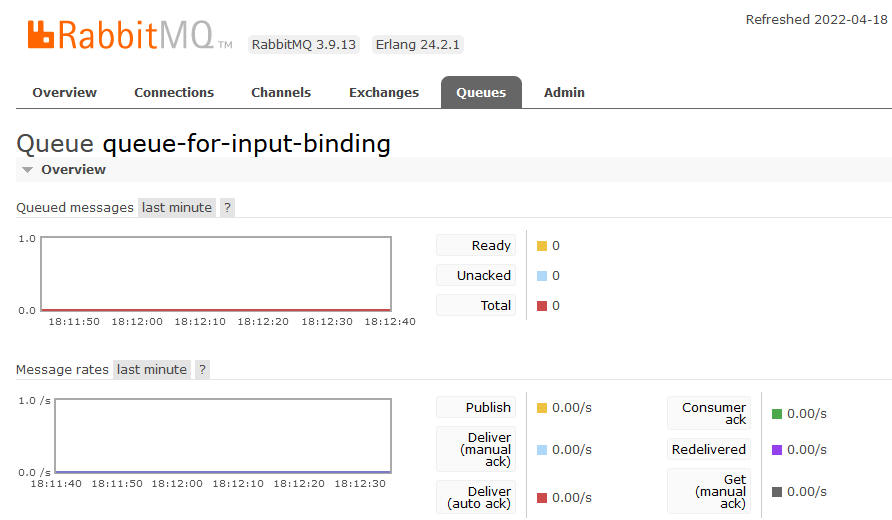The width and height of the screenshot is (892, 520).
Task: Click the Redelivered 0.00/s value
Action: click(x=807, y=450)
